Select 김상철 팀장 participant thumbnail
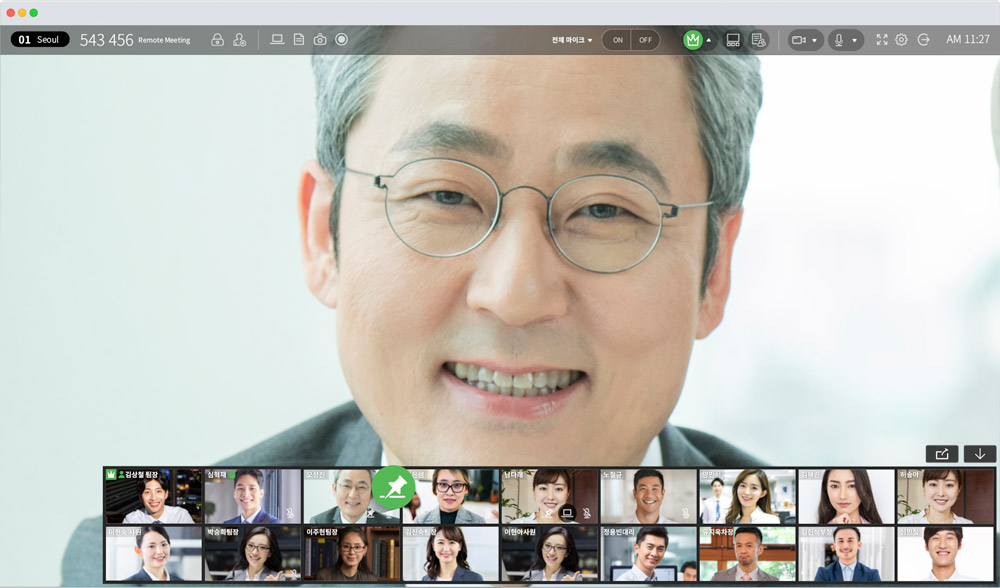Viewport: 1000px width, 588px height. click(x=153, y=497)
